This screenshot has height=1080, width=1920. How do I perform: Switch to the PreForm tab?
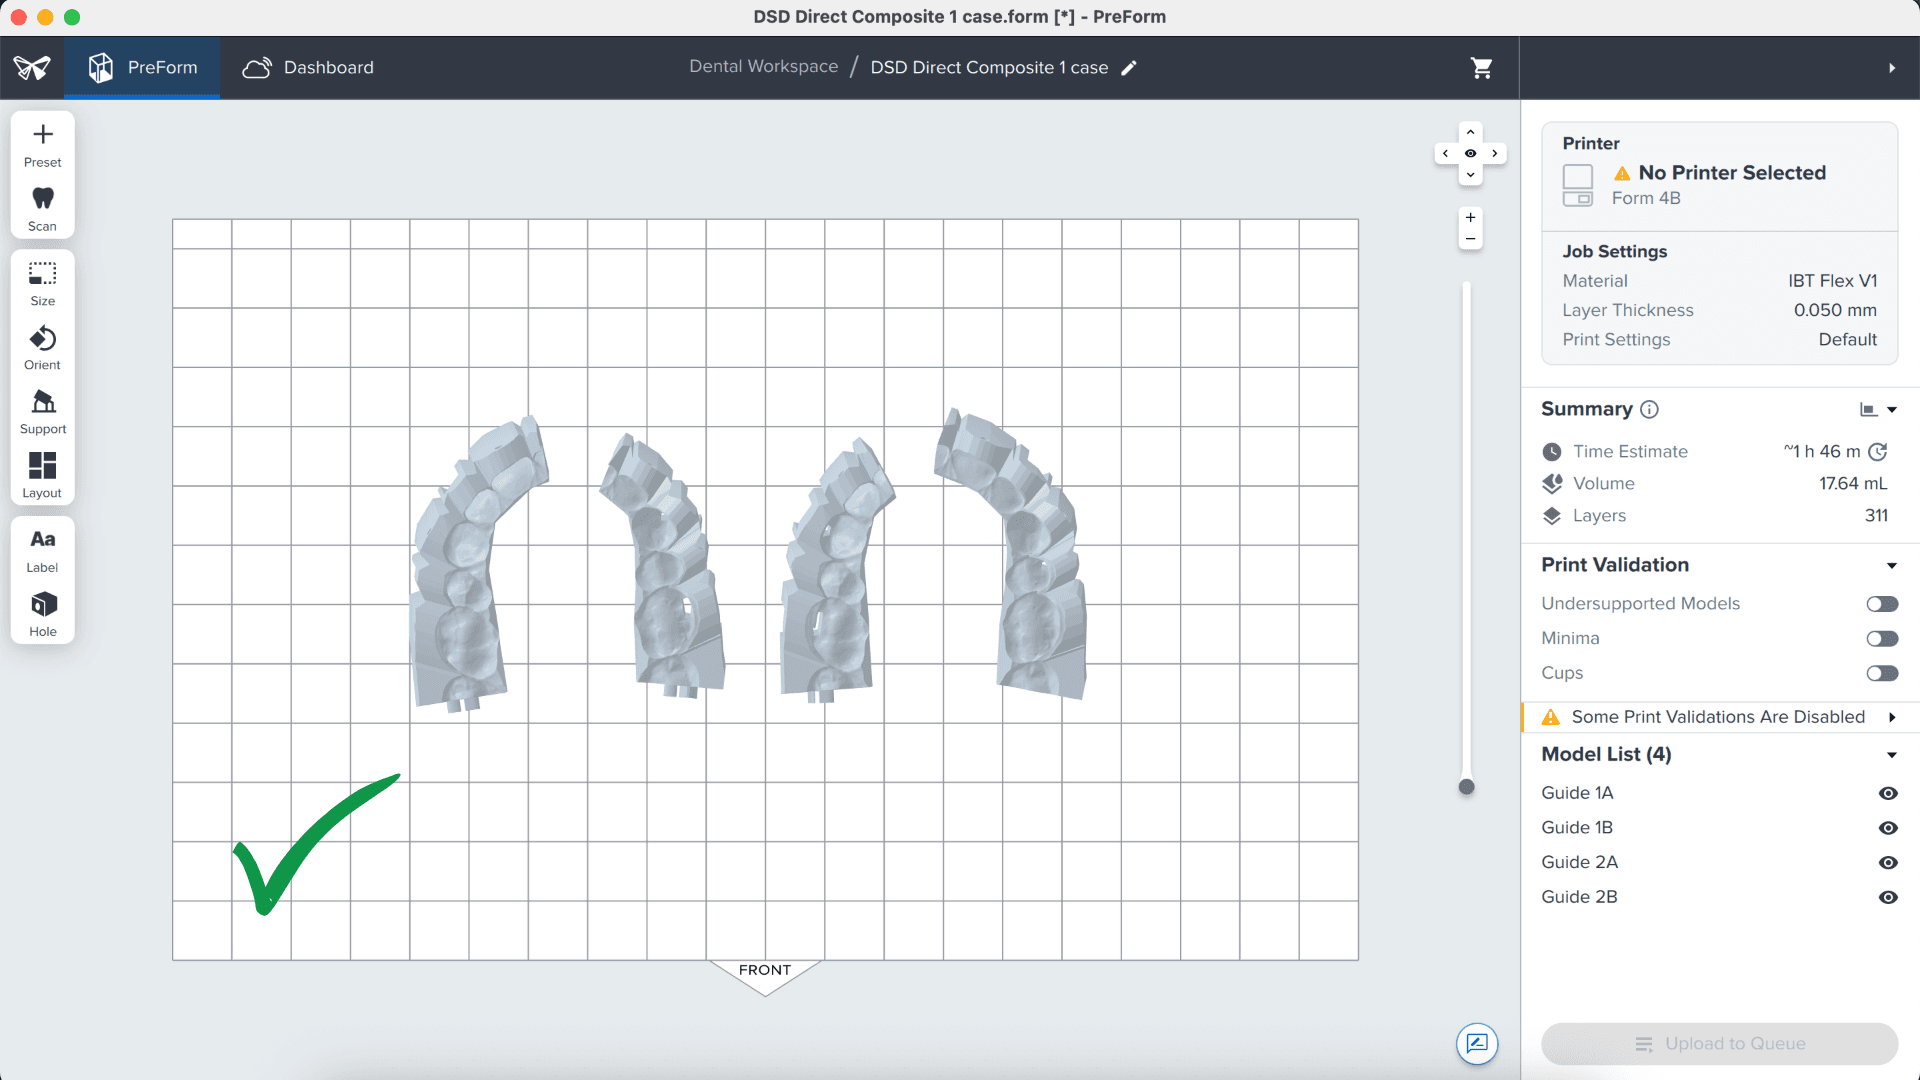[x=143, y=67]
